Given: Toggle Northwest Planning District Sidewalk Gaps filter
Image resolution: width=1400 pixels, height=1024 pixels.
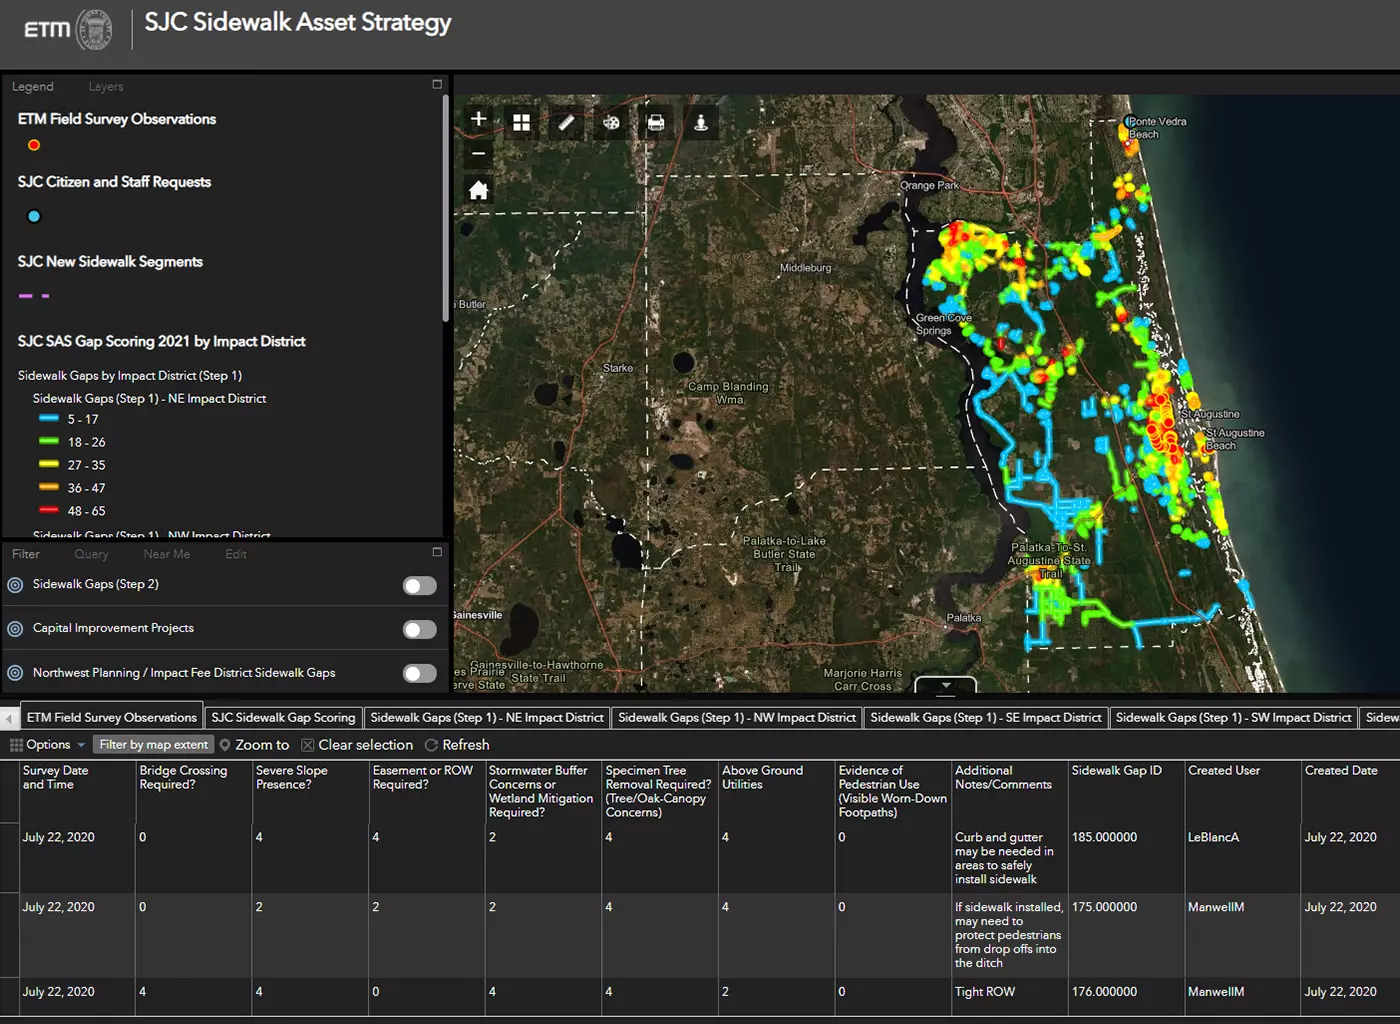Looking at the screenshot, I should coord(420,673).
